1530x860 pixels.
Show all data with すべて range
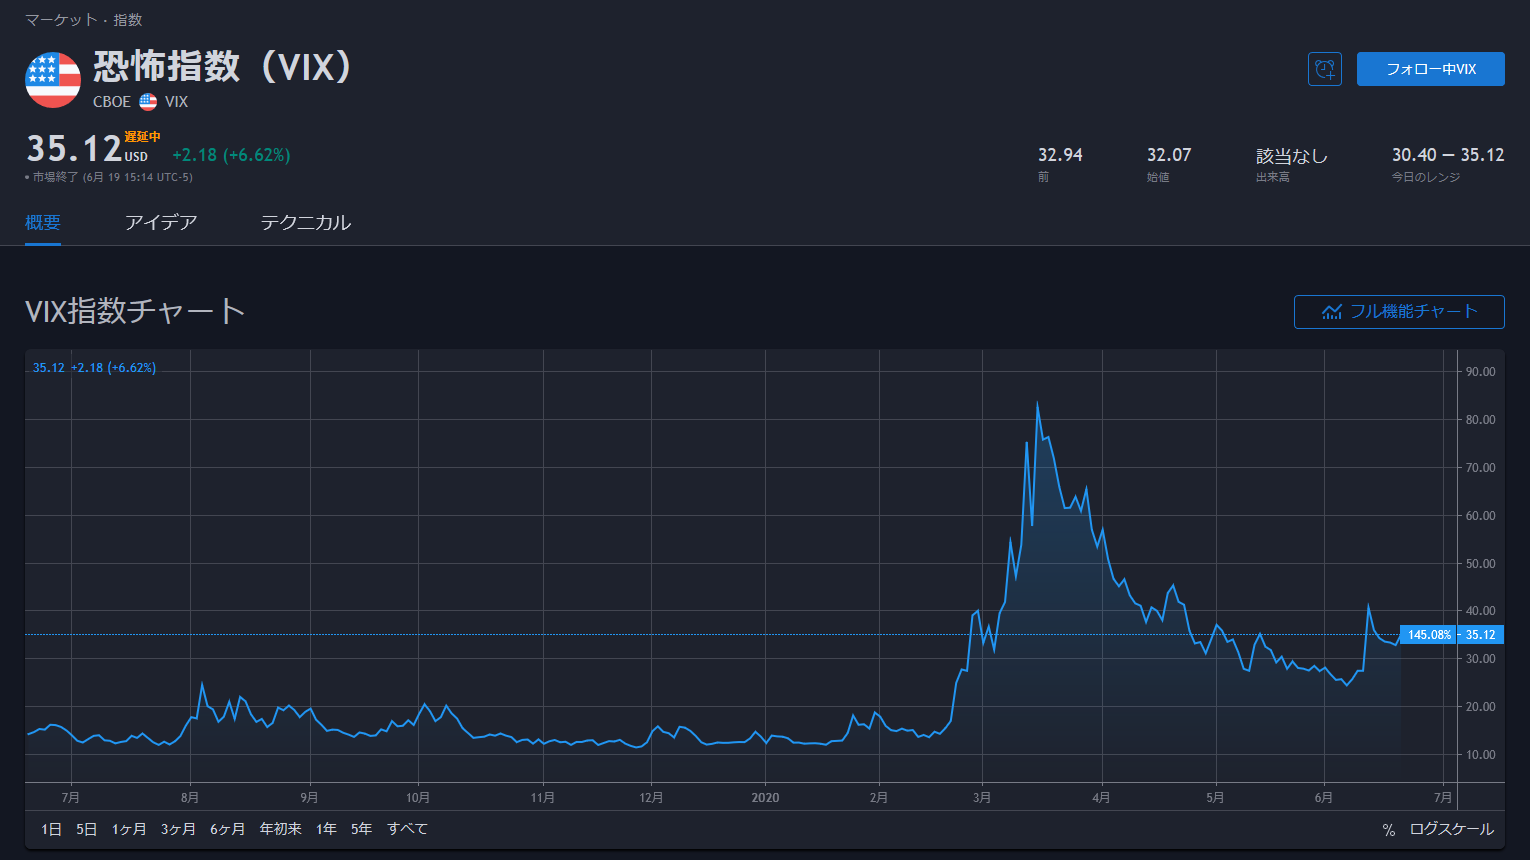tap(407, 829)
